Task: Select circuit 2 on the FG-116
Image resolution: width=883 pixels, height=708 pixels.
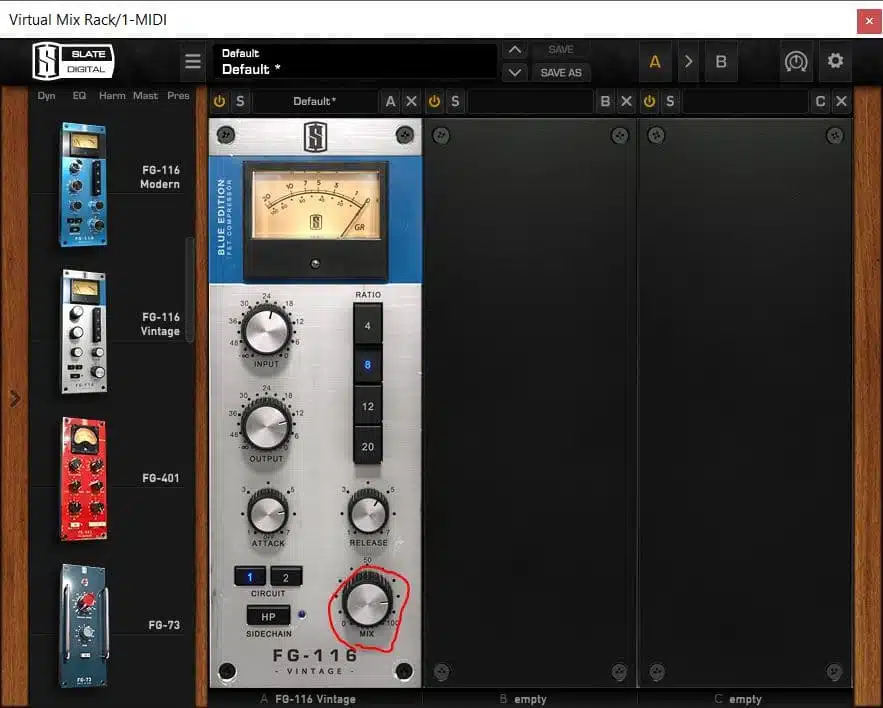Action: pos(286,577)
